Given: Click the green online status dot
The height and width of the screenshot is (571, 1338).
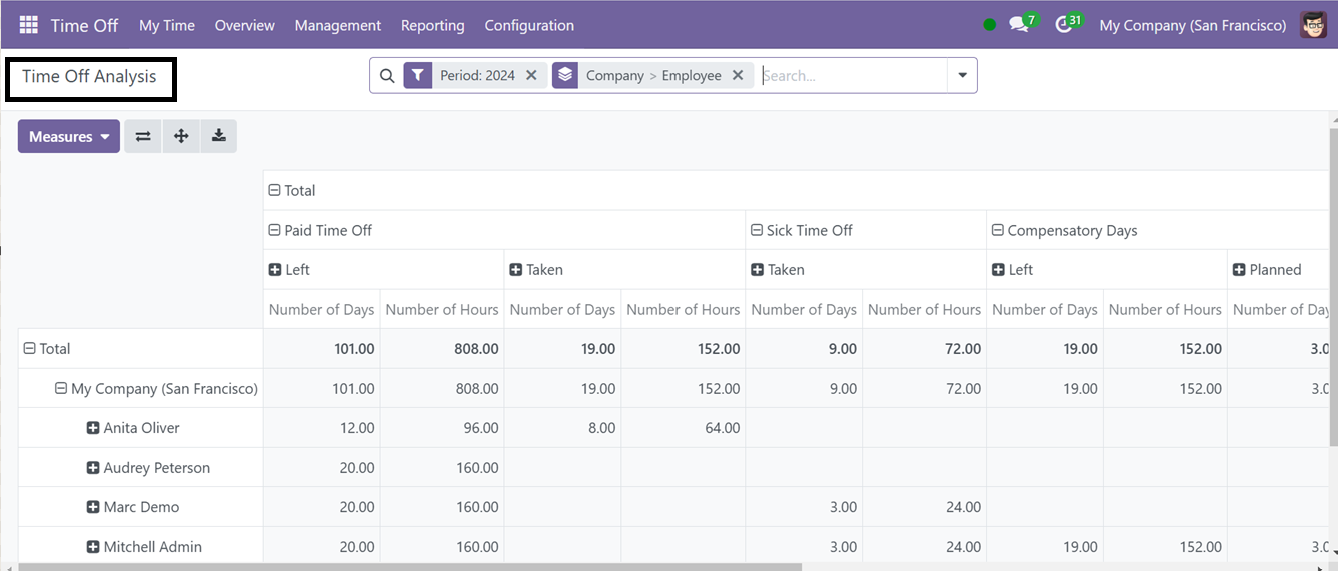Looking at the screenshot, I should pos(990,25).
